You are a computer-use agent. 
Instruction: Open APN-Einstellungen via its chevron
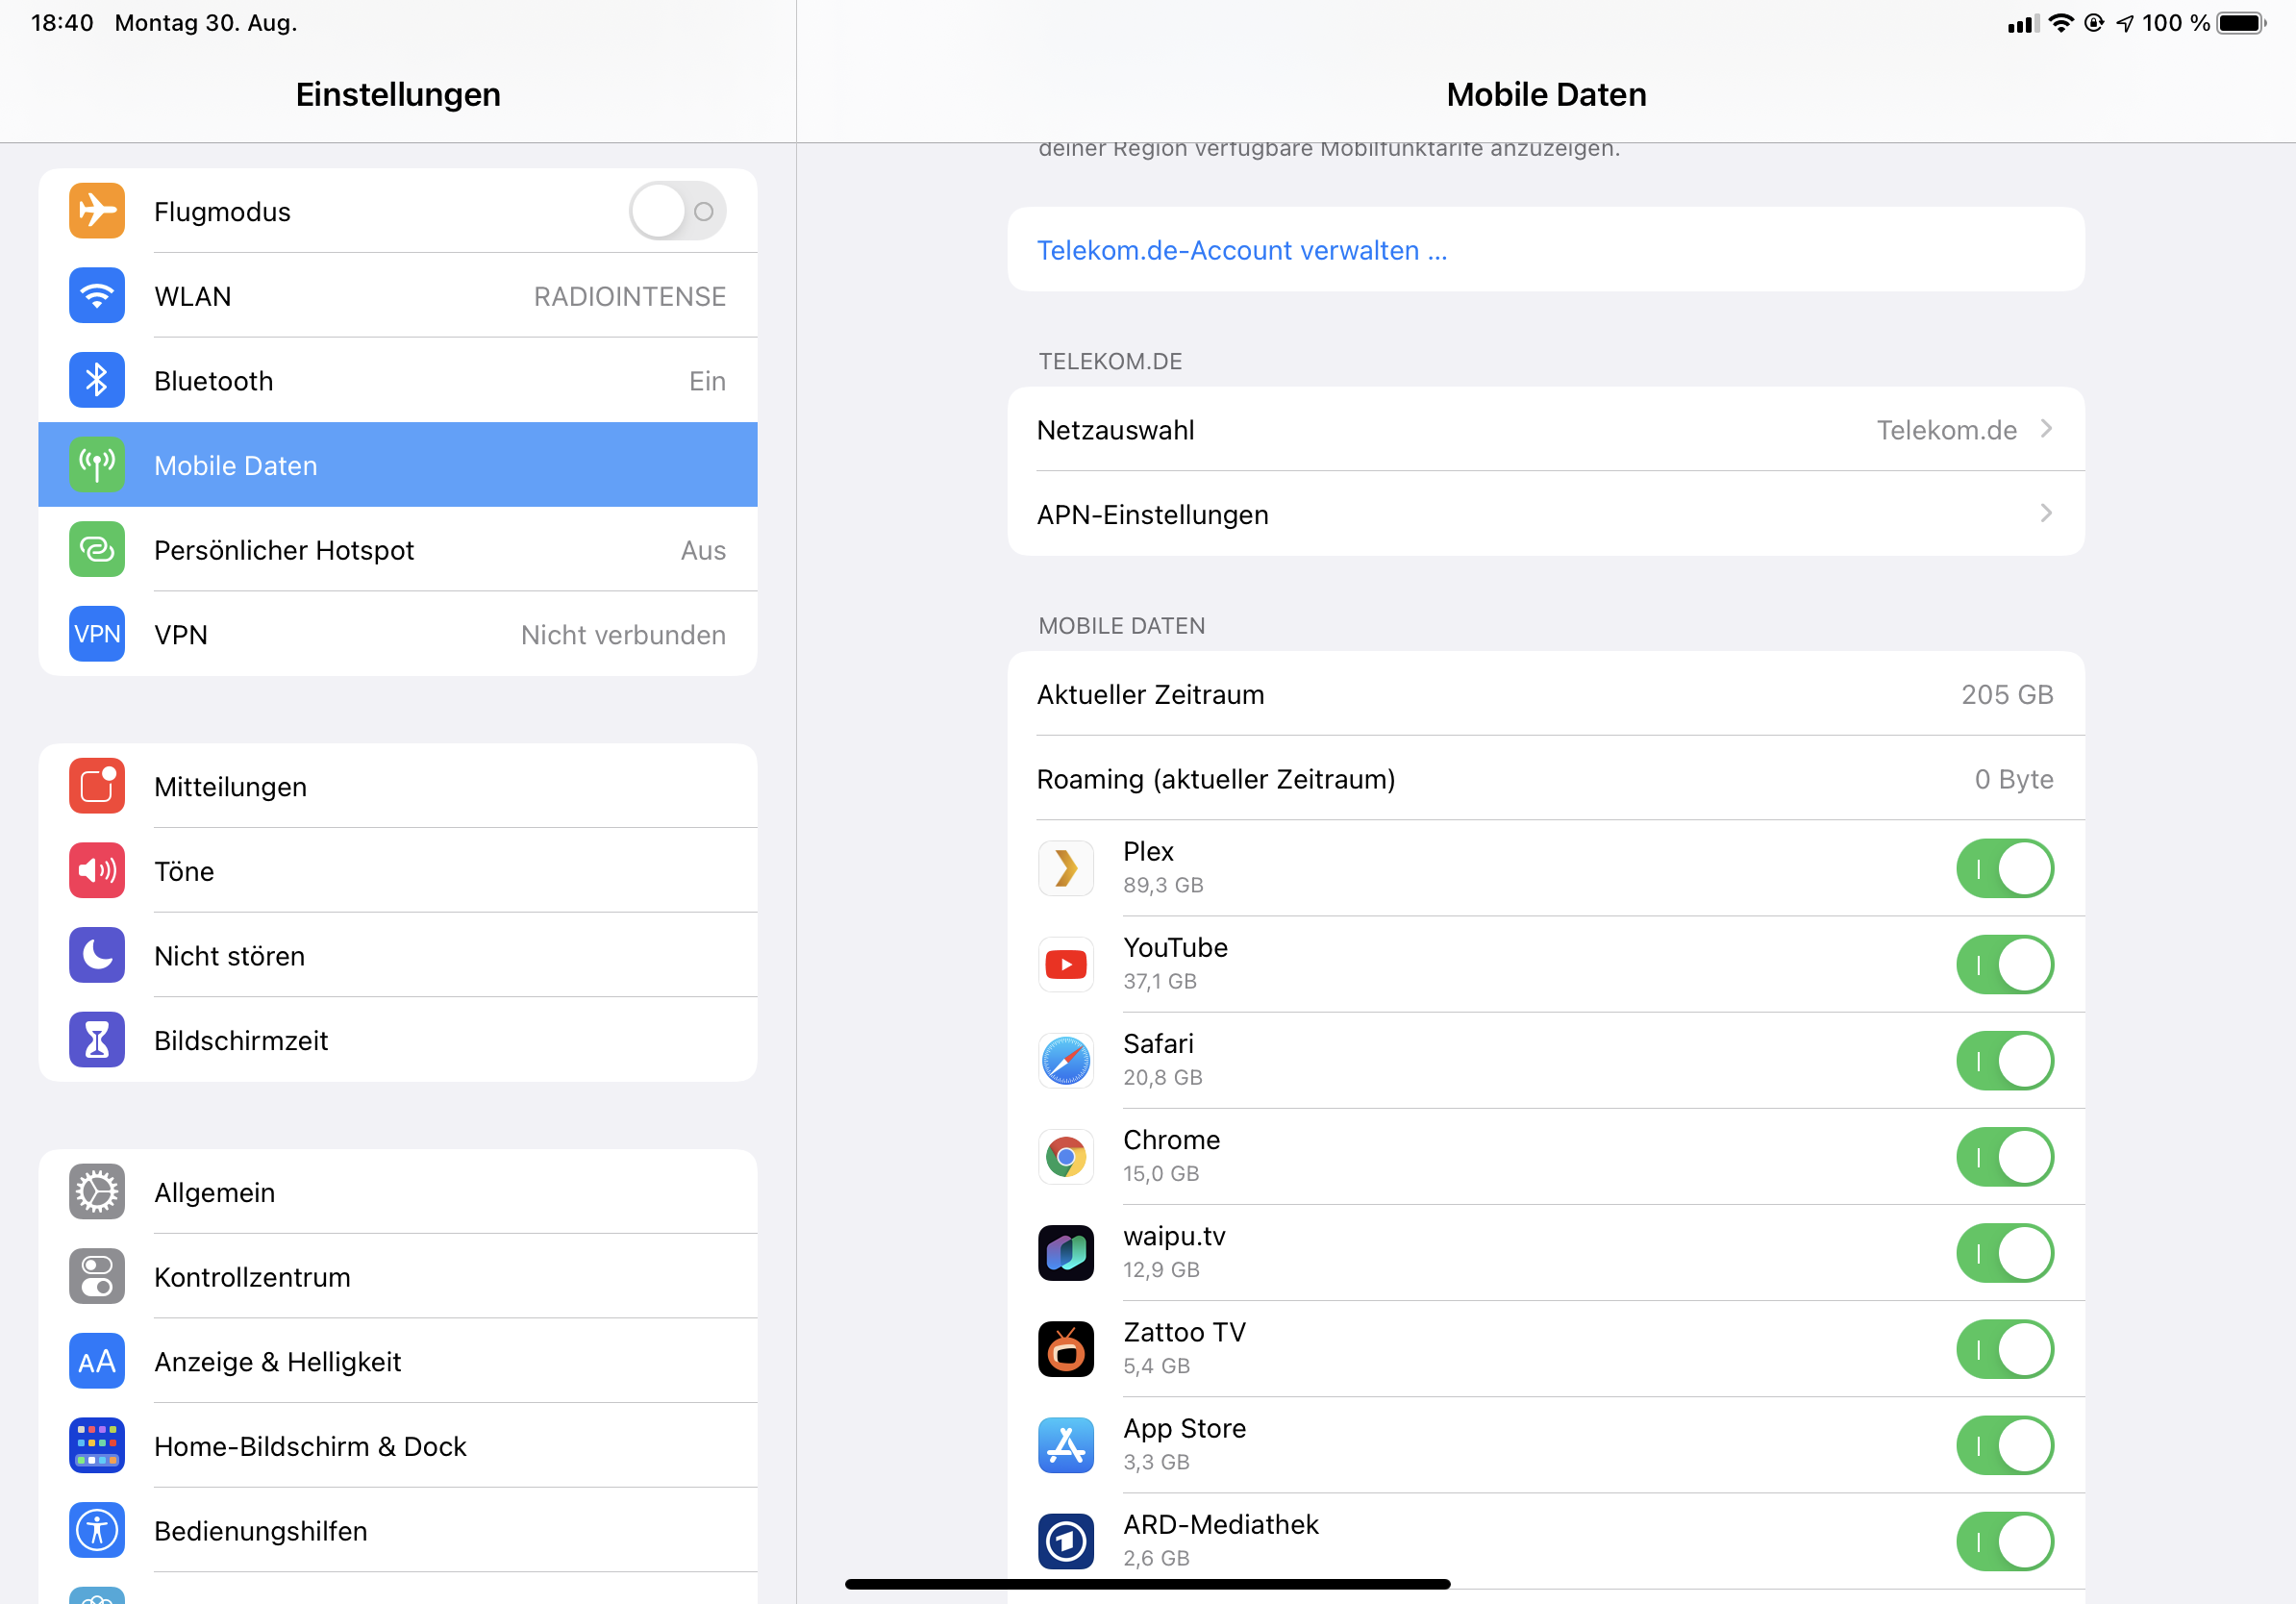2046,513
